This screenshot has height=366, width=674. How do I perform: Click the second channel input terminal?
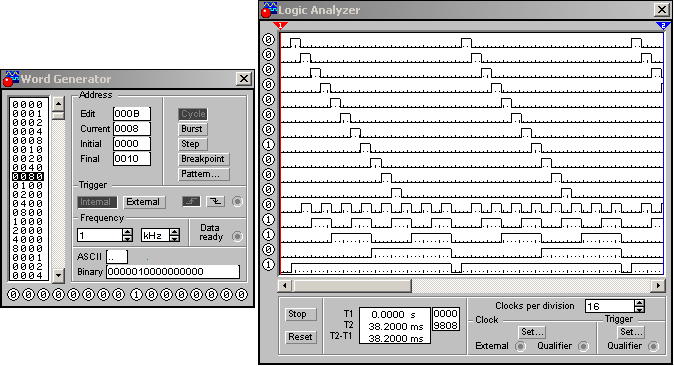point(268,55)
